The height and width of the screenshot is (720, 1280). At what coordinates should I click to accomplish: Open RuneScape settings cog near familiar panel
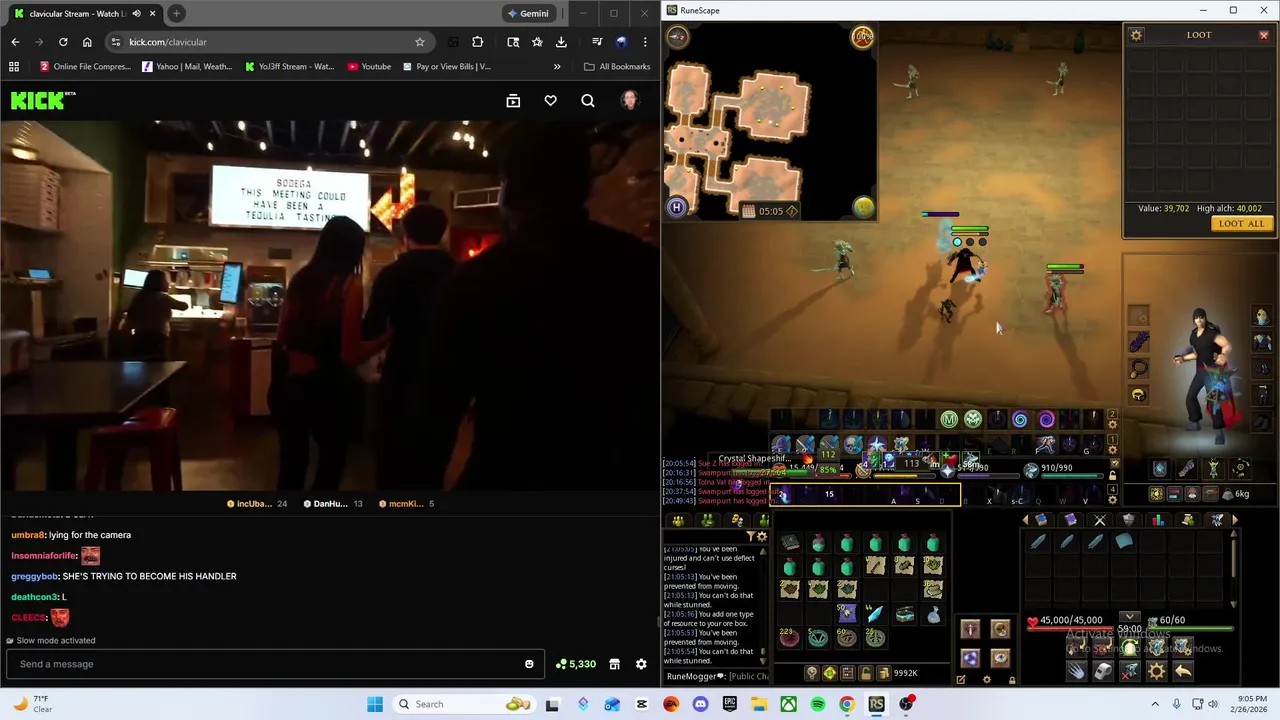[1156, 671]
